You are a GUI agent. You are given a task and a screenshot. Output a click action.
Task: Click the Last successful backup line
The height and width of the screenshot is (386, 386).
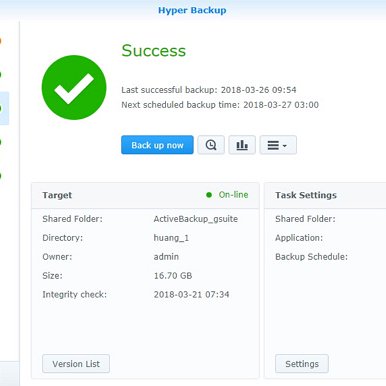pos(209,90)
